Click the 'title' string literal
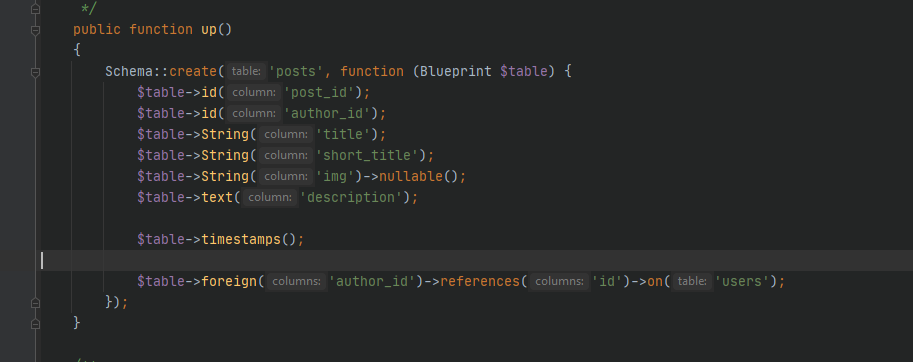The width and height of the screenshot is (913, 362). (343, 134)
